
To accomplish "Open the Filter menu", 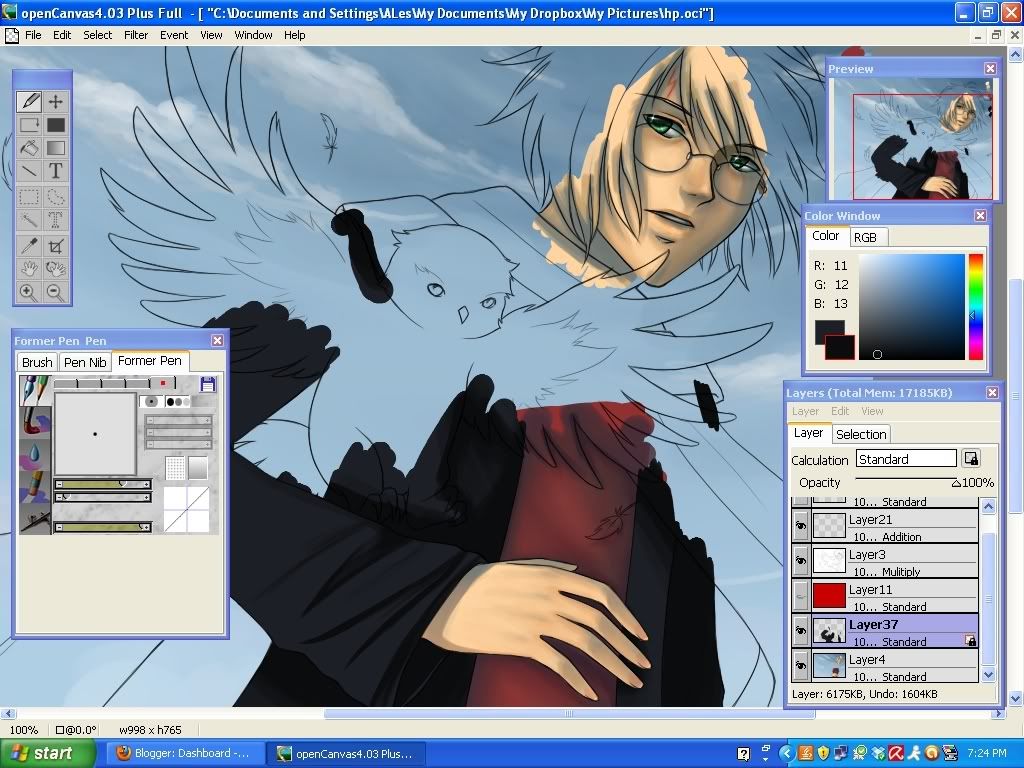I will (x=136, y=35).
